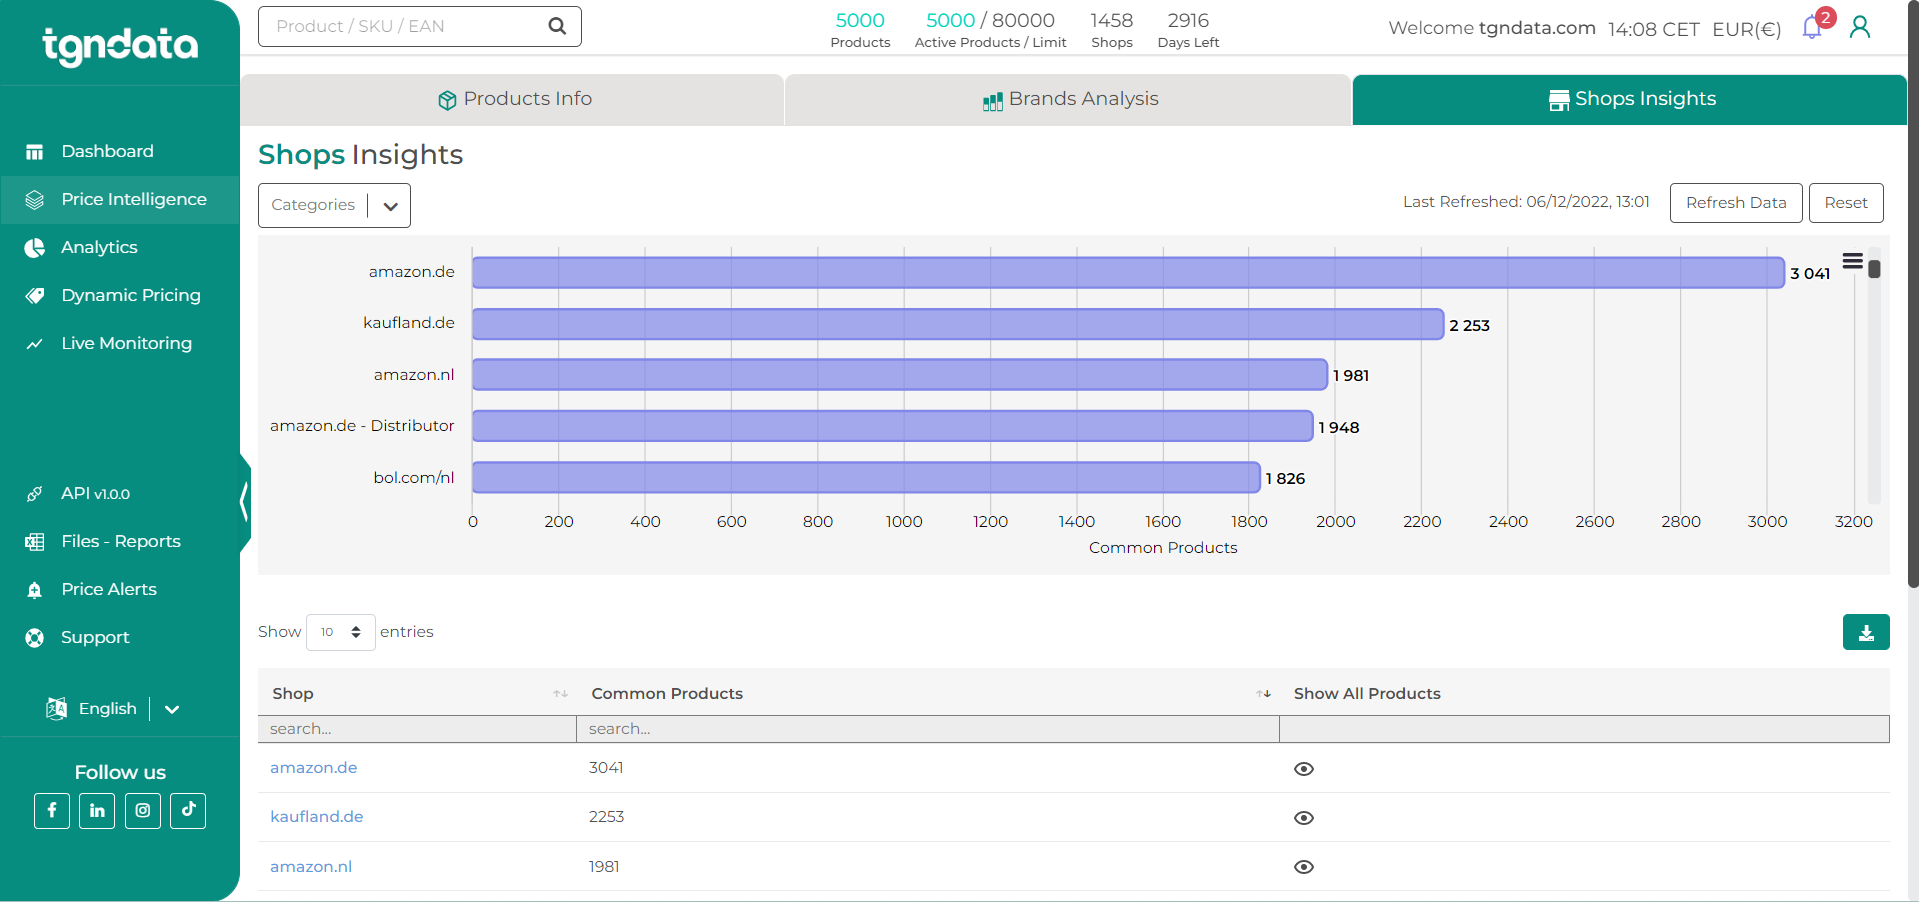Image resolution: width=1919 pixels, height=902 pixels.
Task: Click the Price Alerts bell icon
Action: pos(35,590)
